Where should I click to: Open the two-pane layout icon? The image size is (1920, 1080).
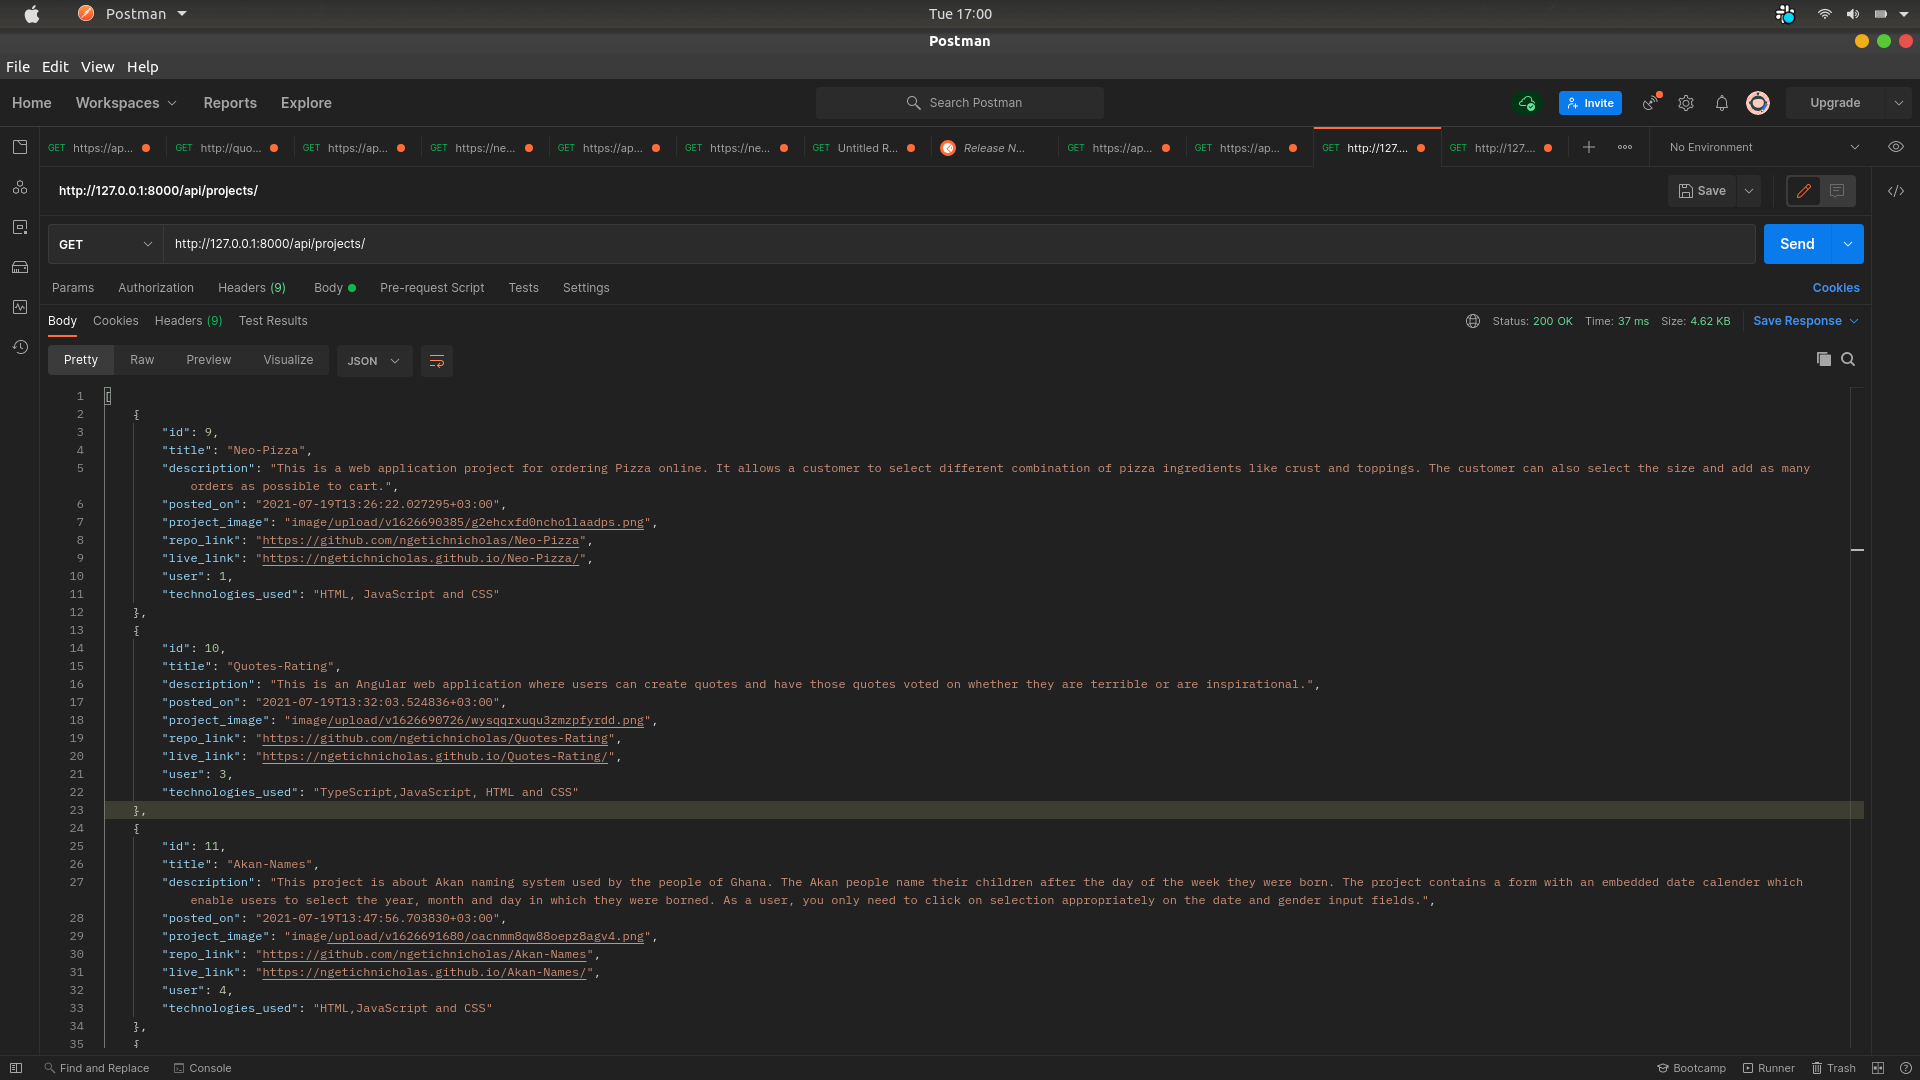(x=1878, y=1068)
